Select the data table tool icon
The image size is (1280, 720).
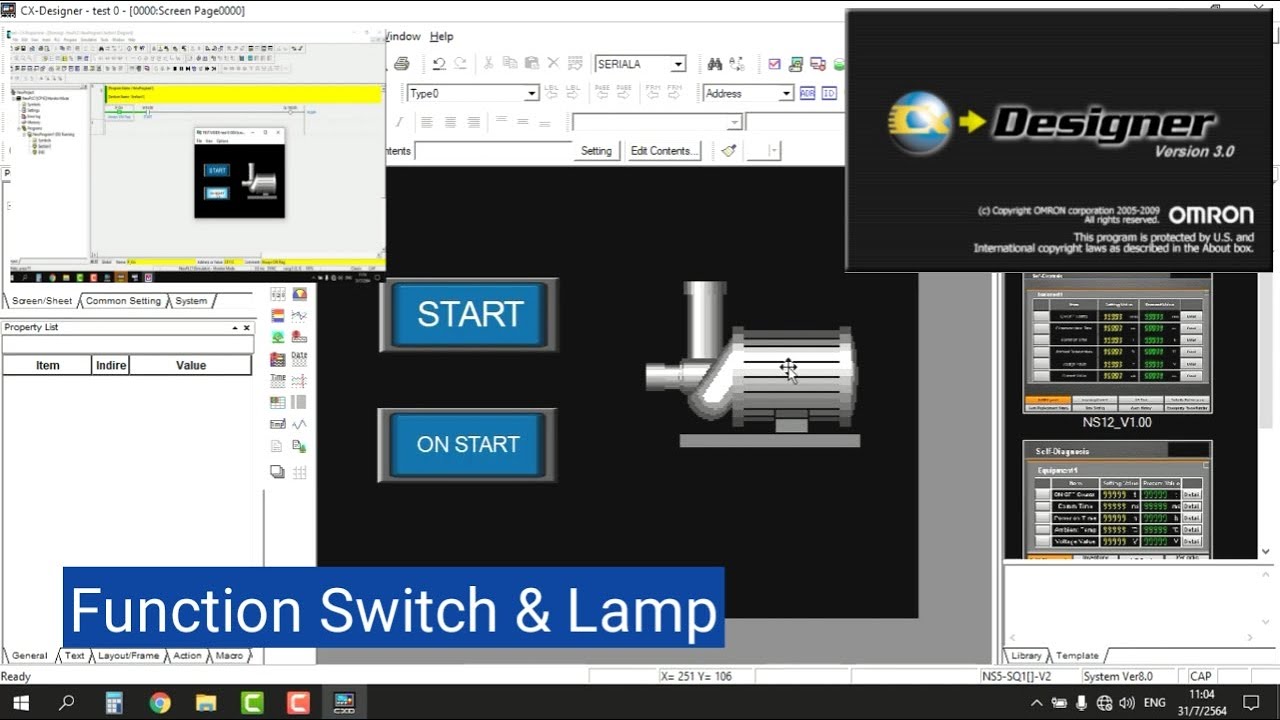278,403
